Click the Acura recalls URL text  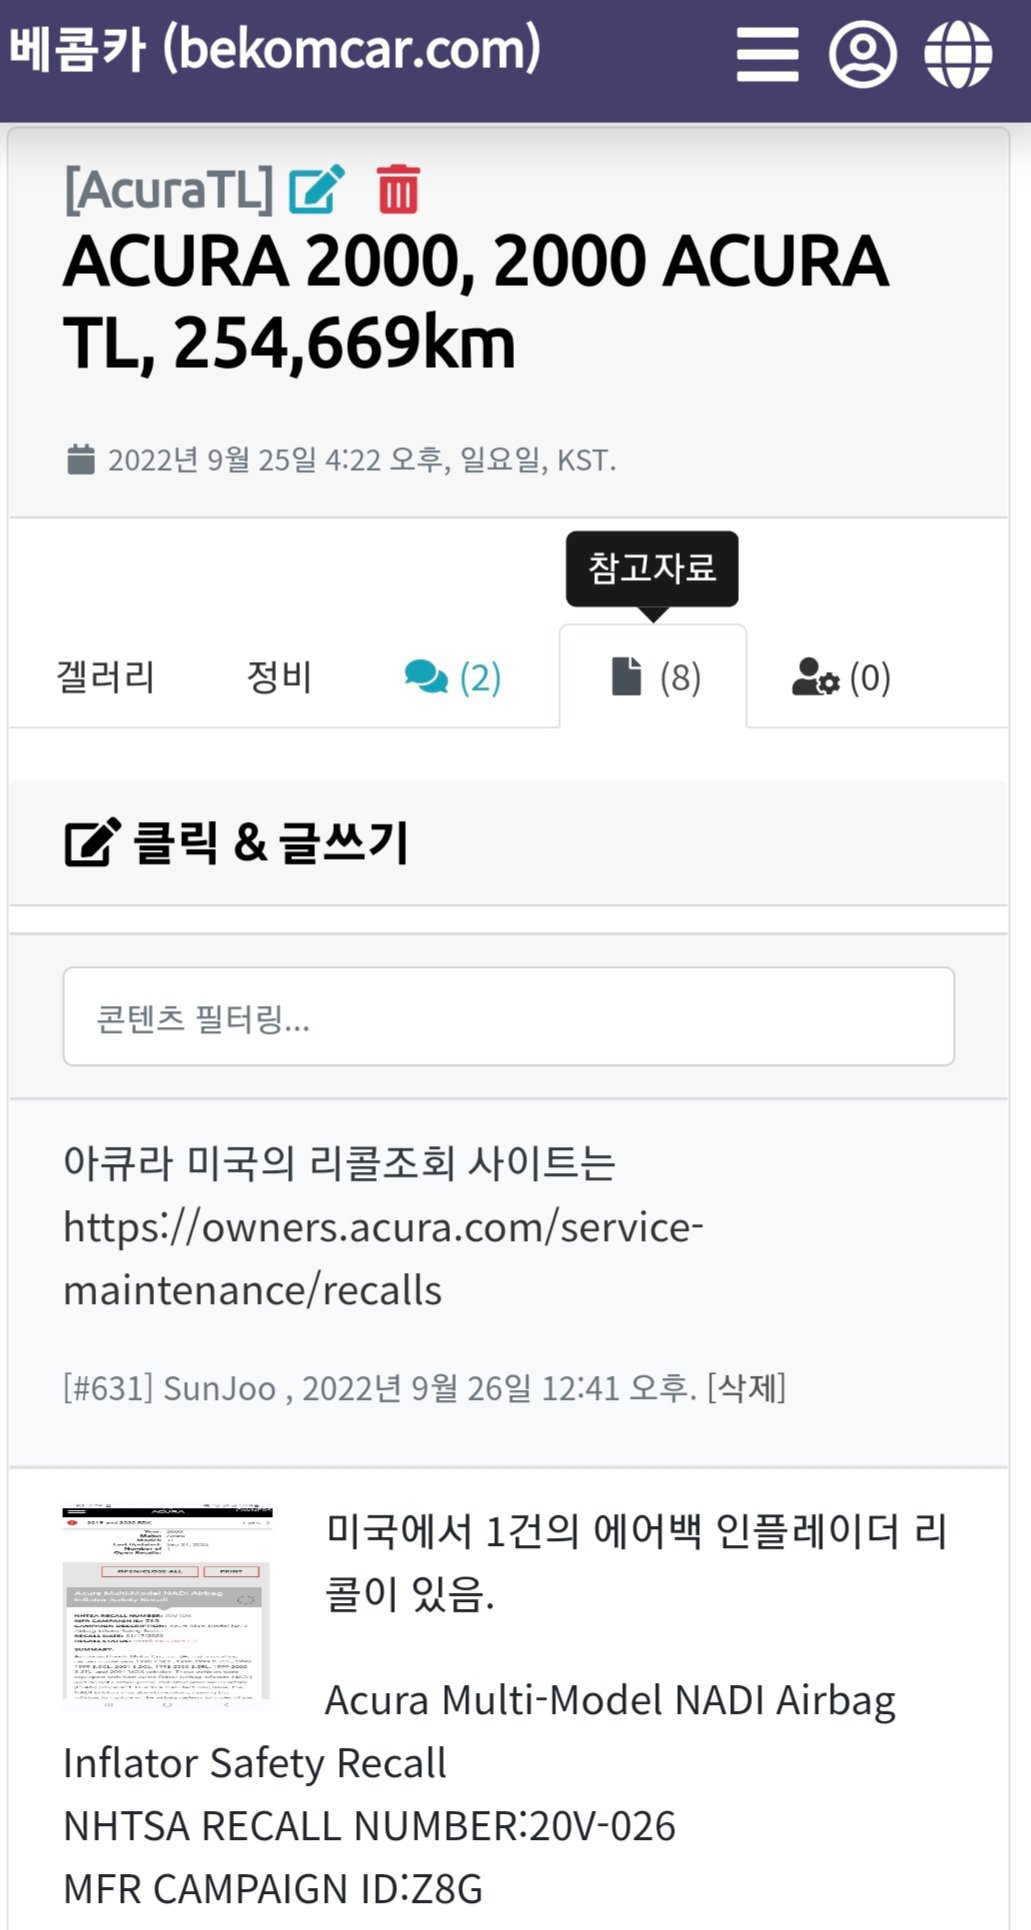click(x=383, y=1258)
